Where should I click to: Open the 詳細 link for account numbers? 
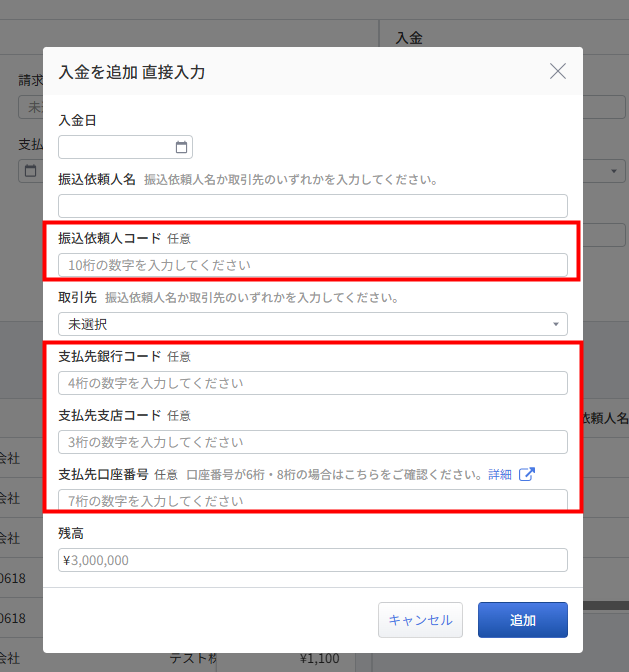click(500, 474)
